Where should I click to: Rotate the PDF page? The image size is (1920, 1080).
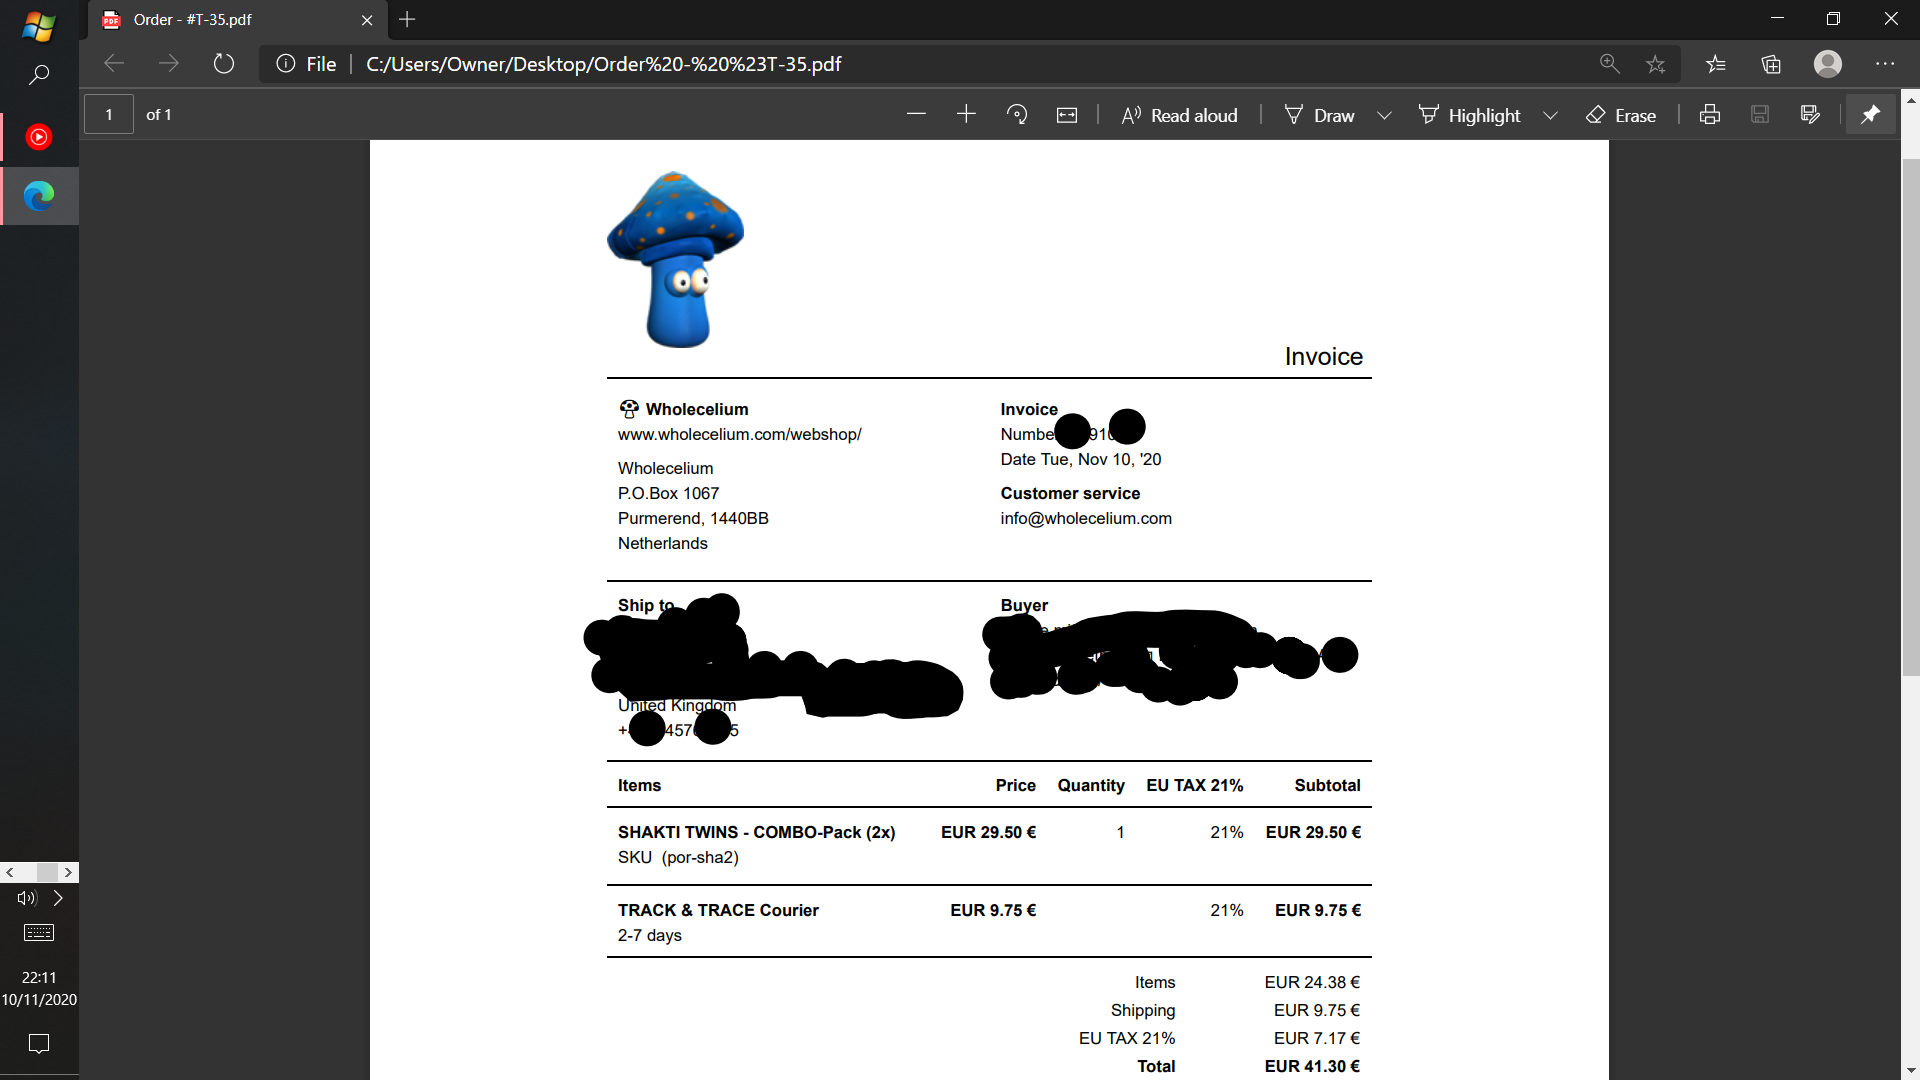[x=1017, y=115]
